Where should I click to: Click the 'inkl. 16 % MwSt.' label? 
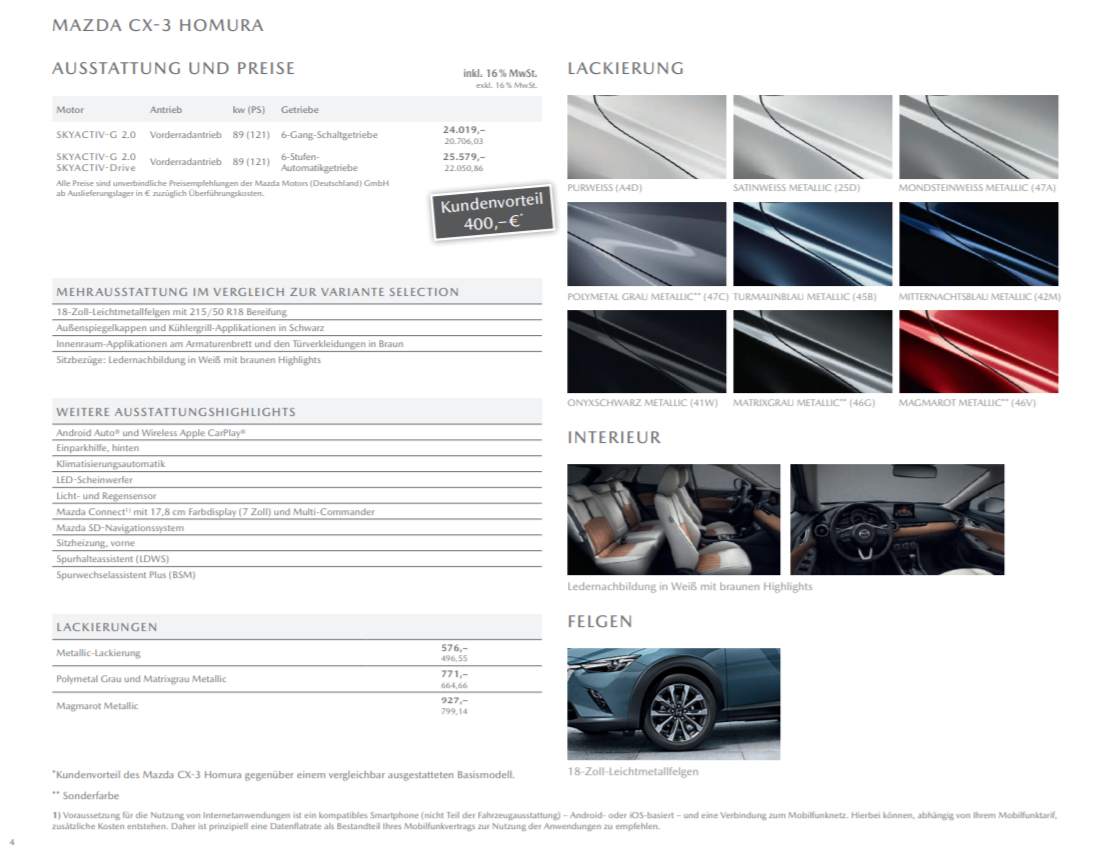tap(500, 73)
